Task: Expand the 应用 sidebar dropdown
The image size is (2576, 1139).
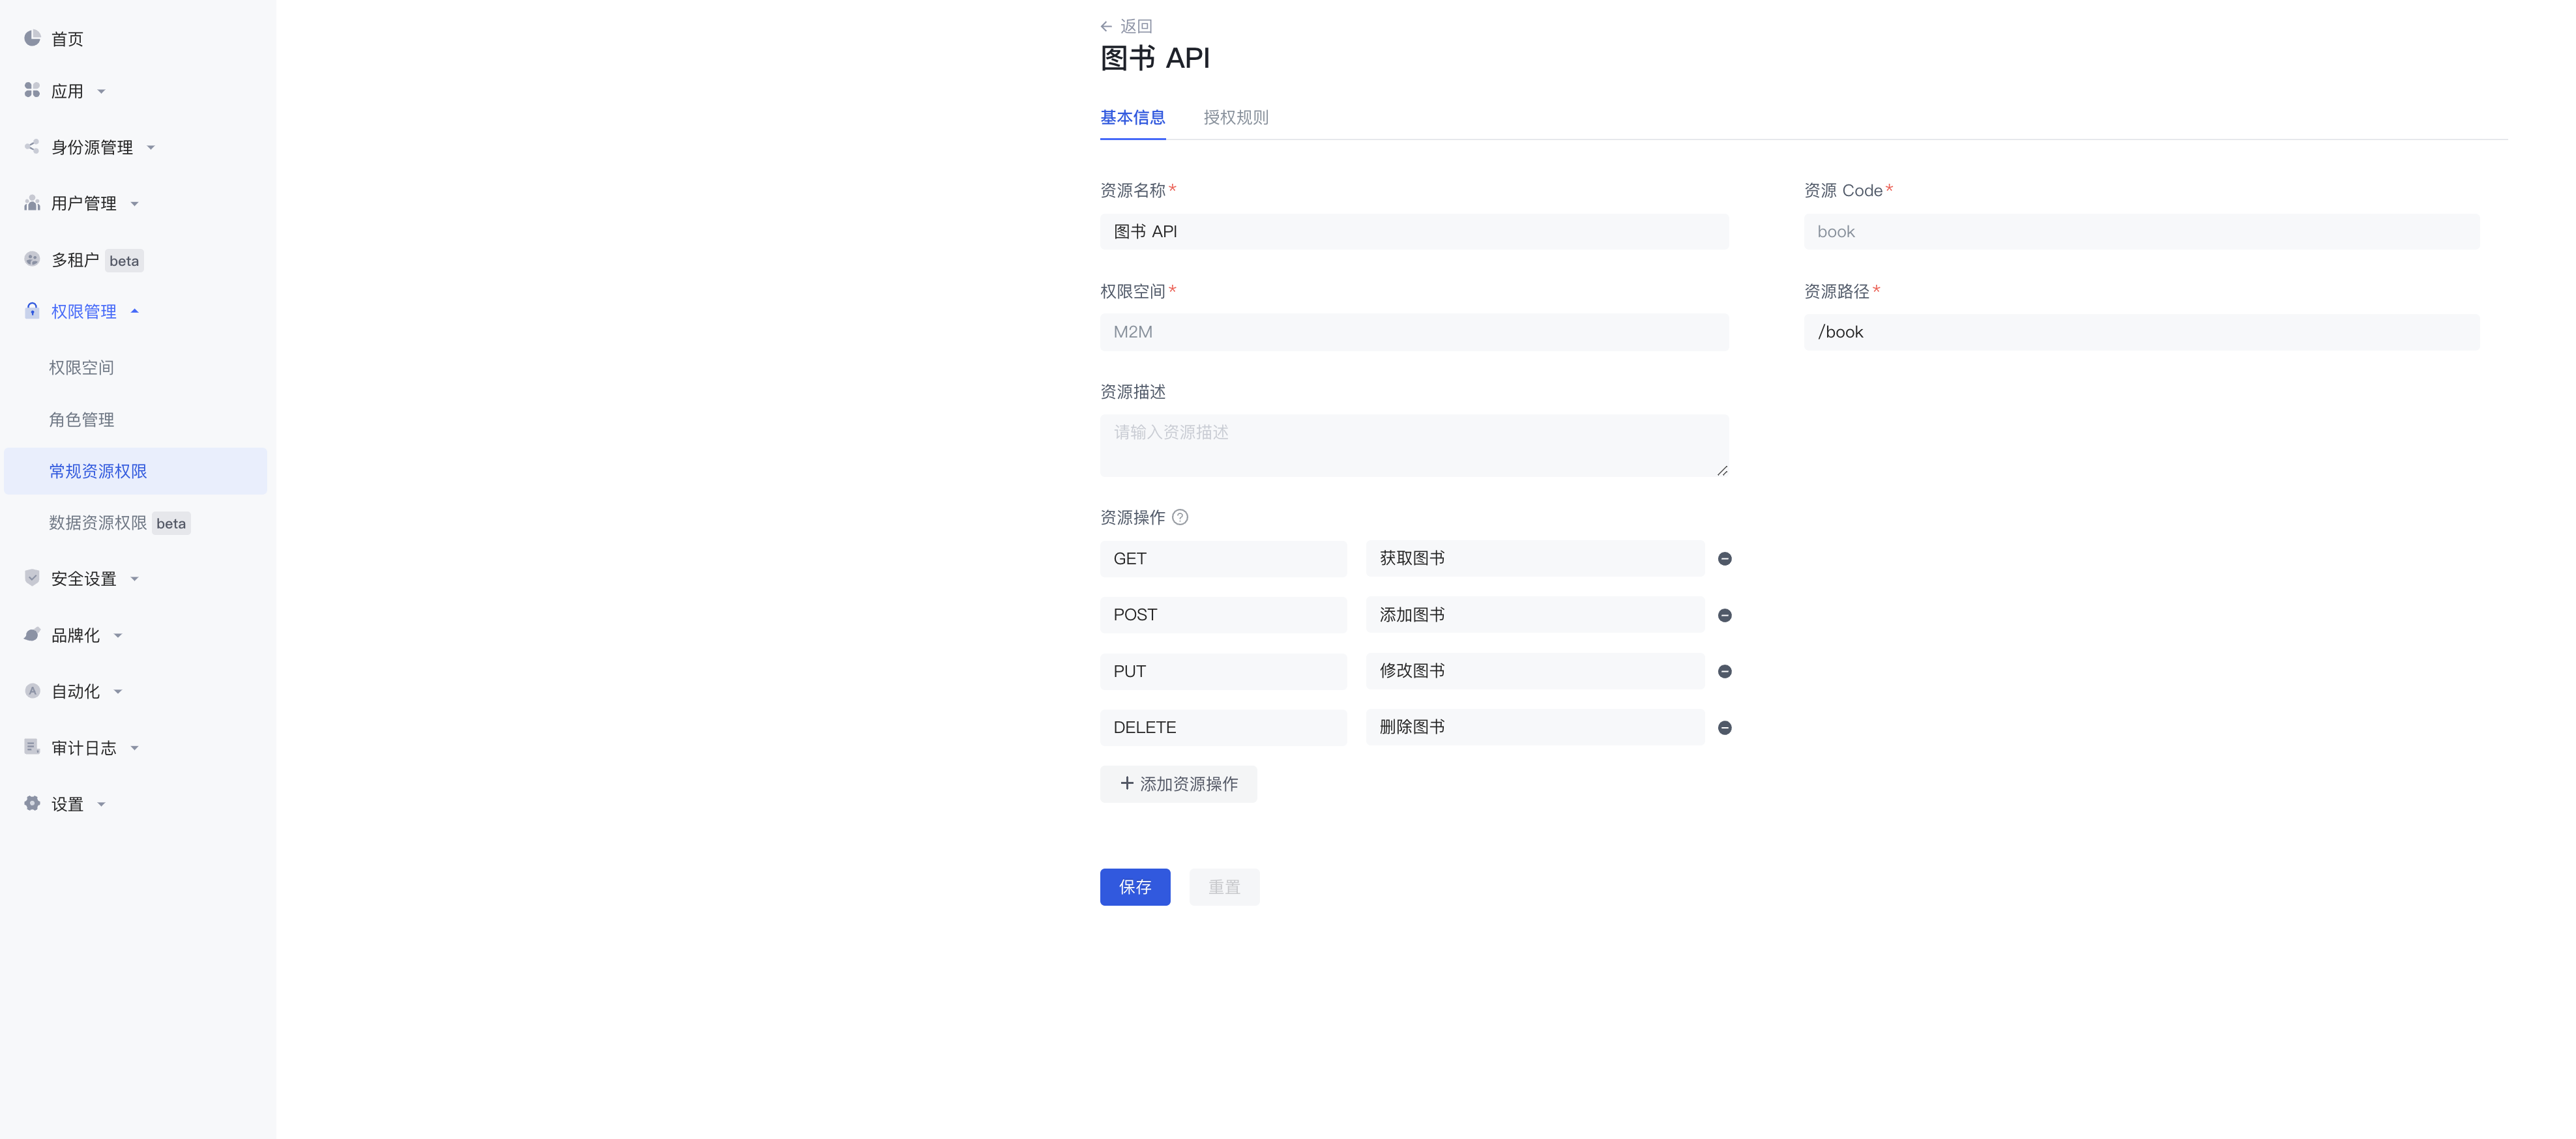Action: 101,91
